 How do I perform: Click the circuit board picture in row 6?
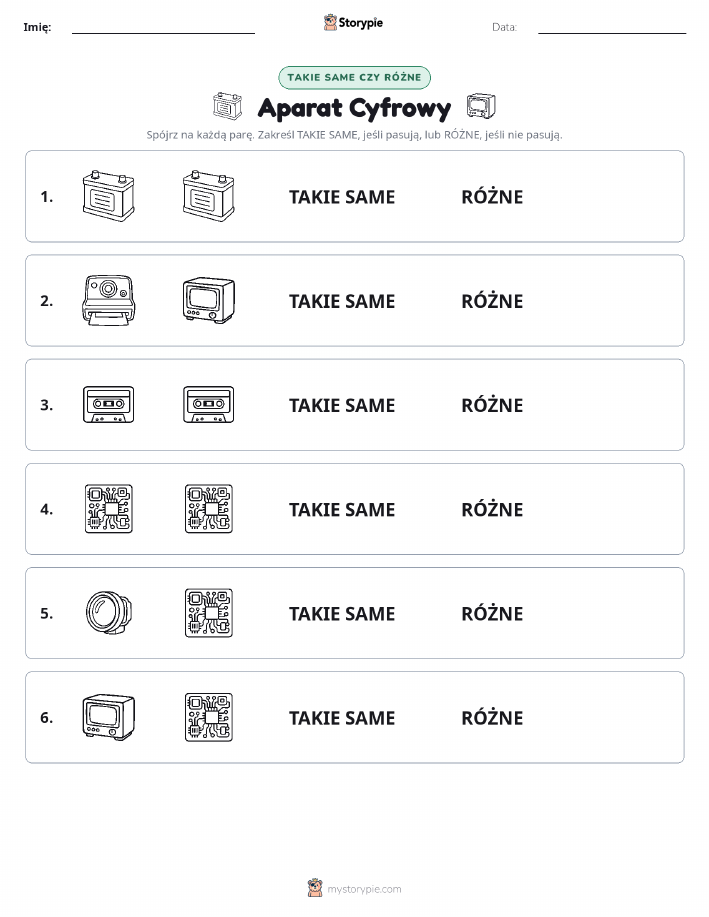pos(209,717)
